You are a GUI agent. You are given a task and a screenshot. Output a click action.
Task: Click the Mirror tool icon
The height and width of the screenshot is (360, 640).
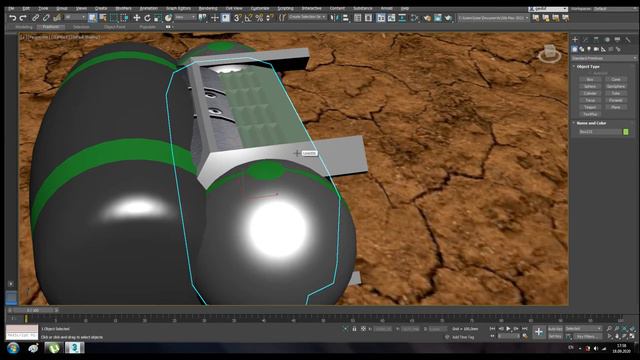click(335, 18)
